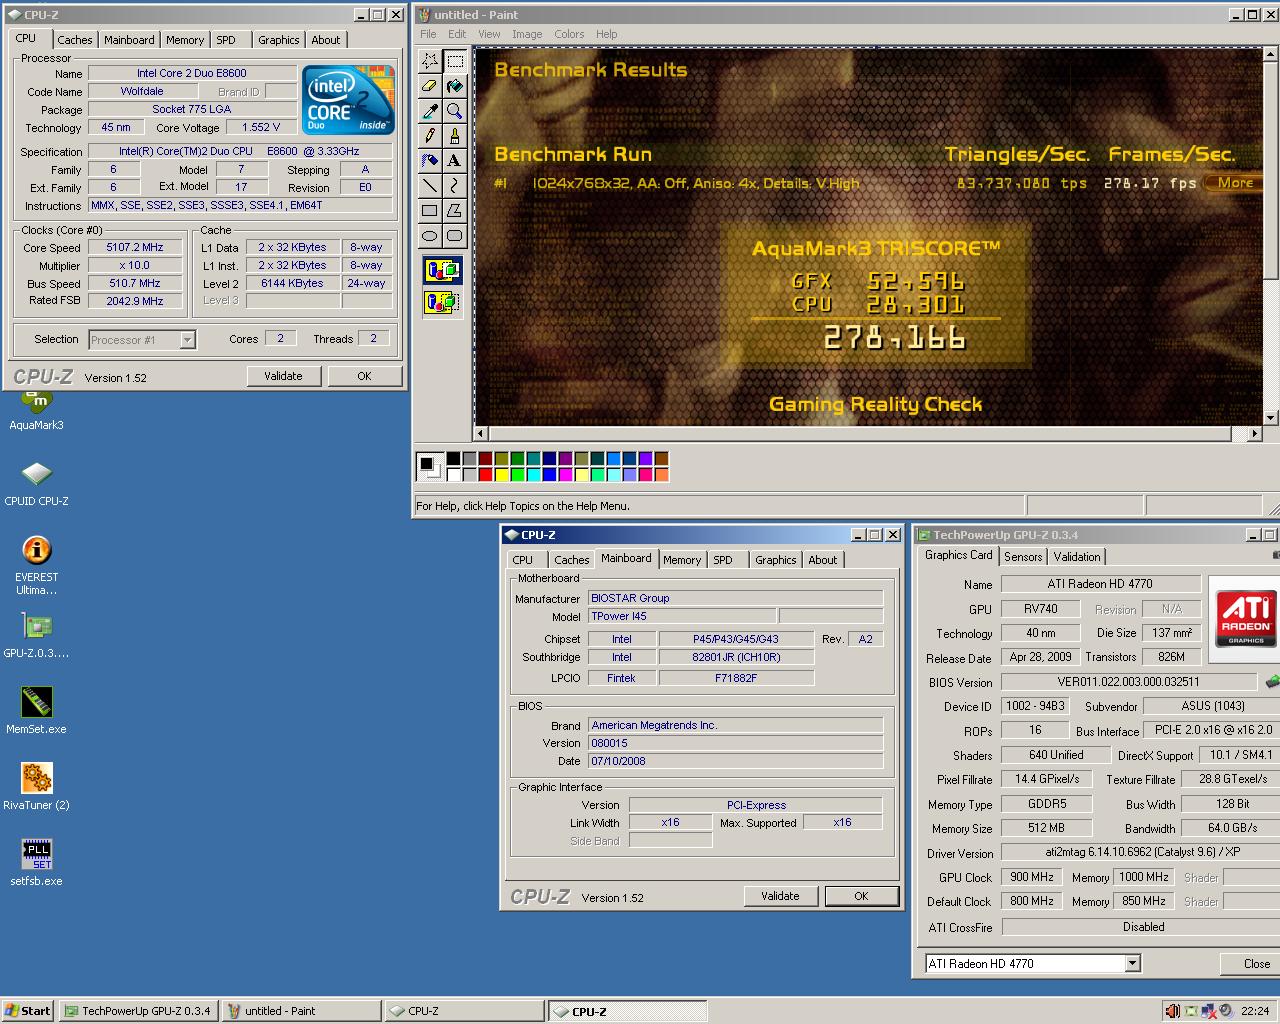Click the Core Speed 5107.2 MHz value
Screen dimensions: 1280x1024
[135, 248]
